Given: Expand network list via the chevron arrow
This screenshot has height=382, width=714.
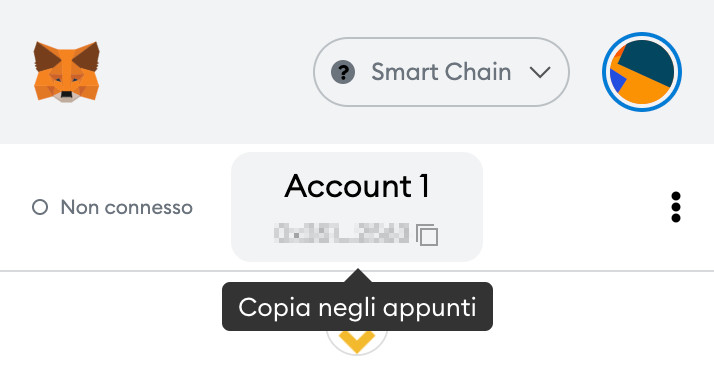Looking at the screenshot, I should click(x=540, y=72).
